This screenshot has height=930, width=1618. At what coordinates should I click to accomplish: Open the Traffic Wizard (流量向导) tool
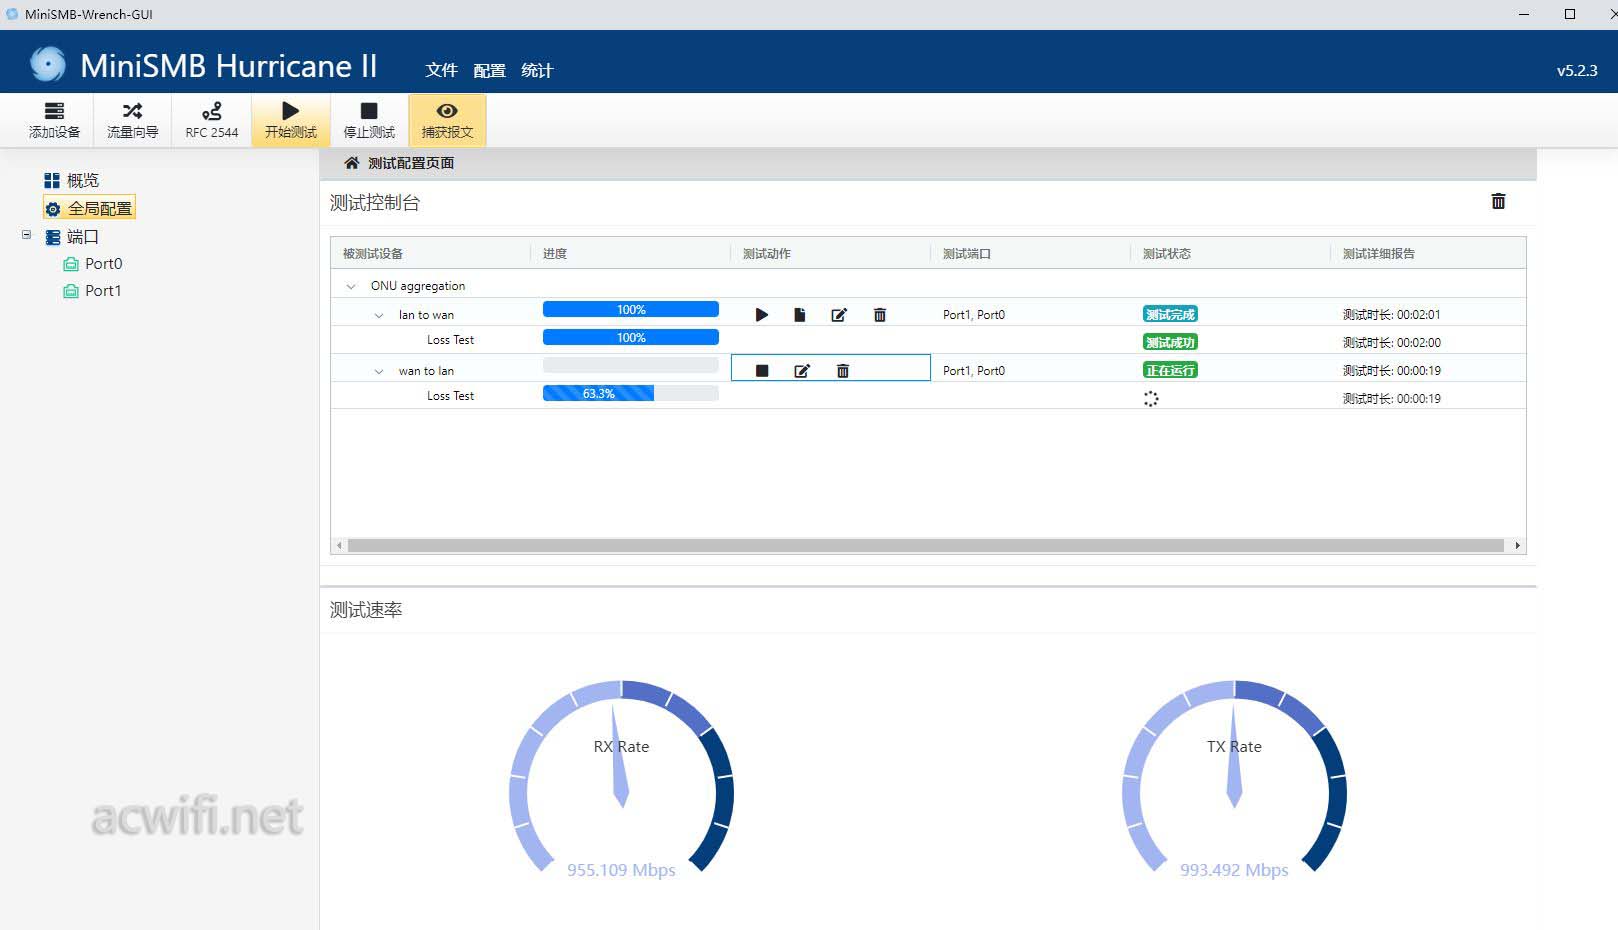pos(132,120)
